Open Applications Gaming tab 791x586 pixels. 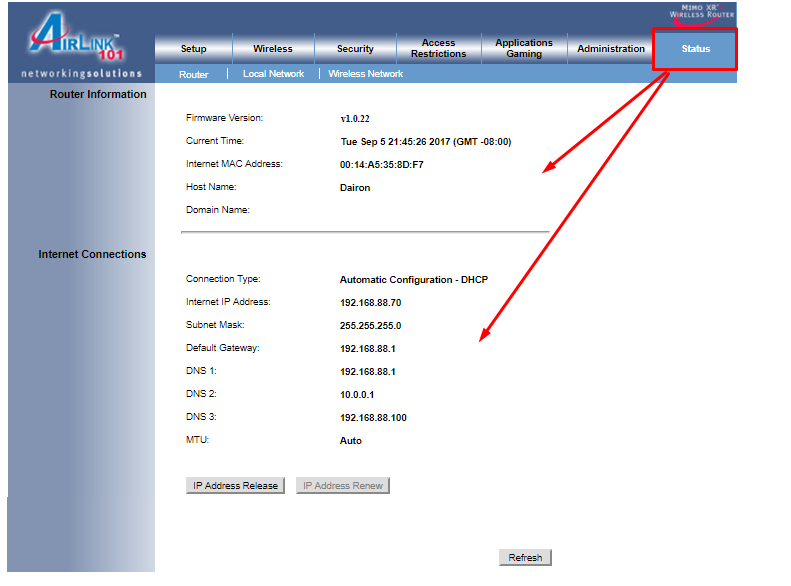click(x=524, y=48)
